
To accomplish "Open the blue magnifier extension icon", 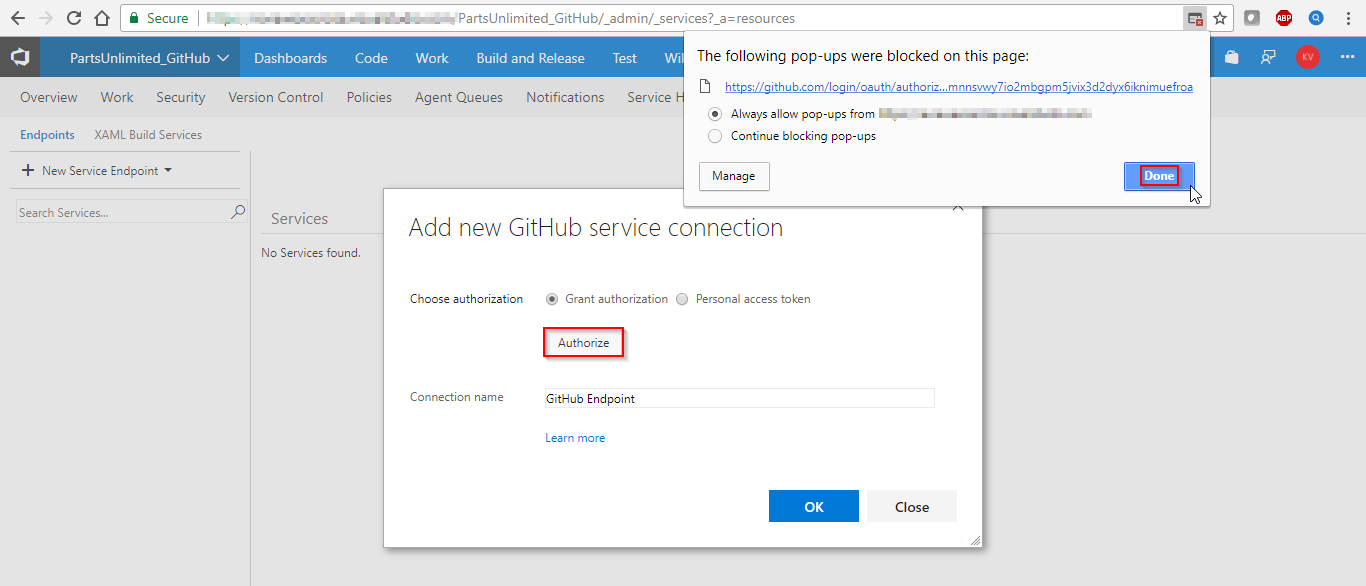I will pyautogui.click(x=1316, y=18).
